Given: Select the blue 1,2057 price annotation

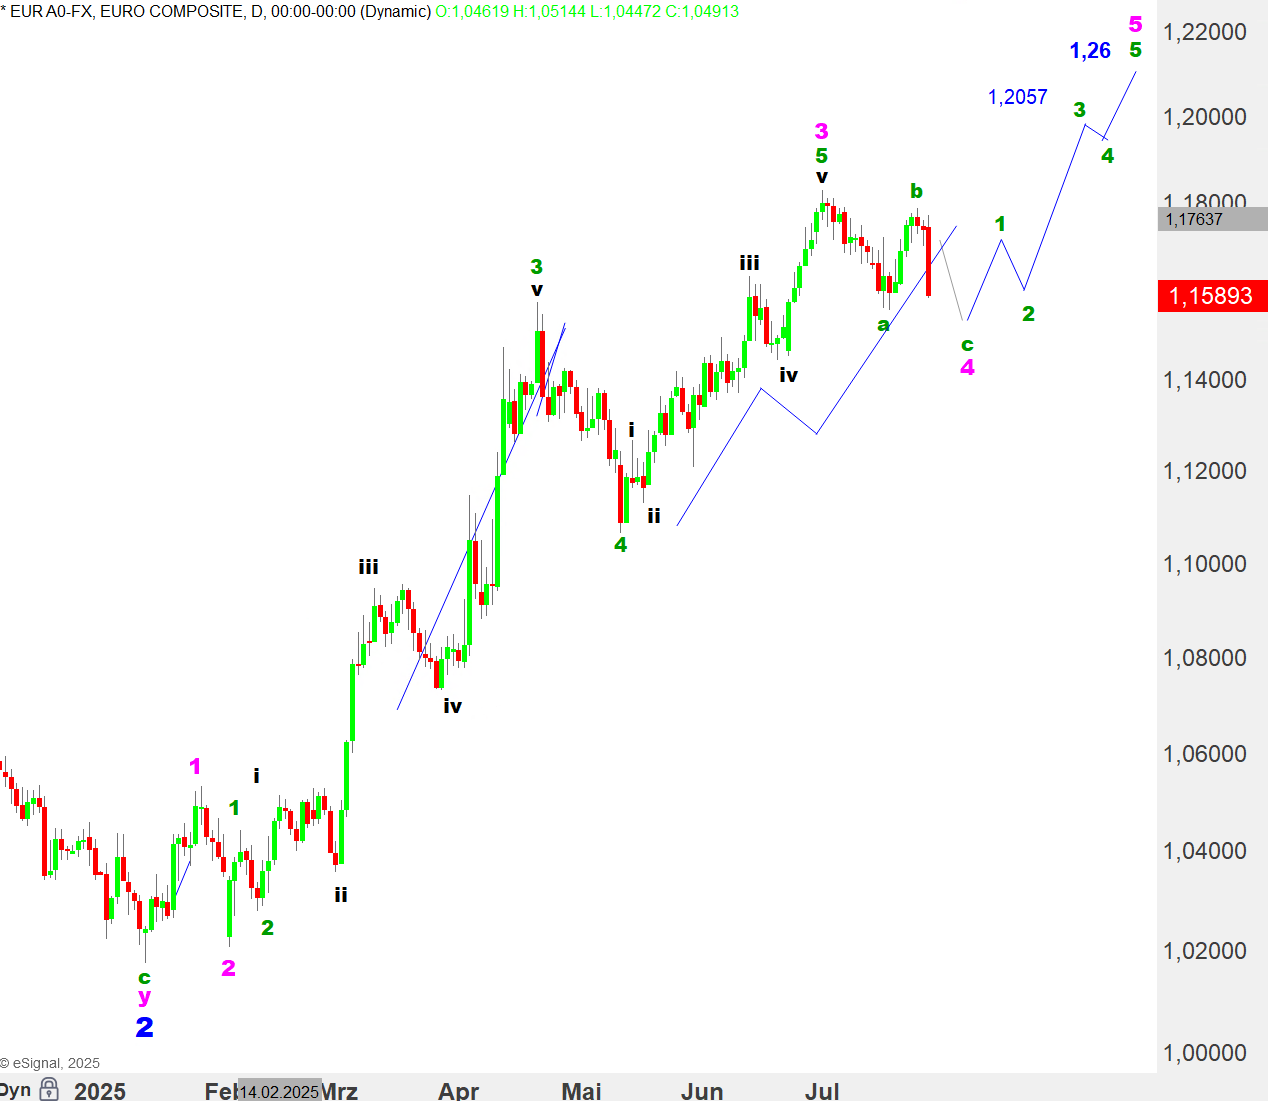Looking at the screenshot, I should click(x=1017, y=97).
